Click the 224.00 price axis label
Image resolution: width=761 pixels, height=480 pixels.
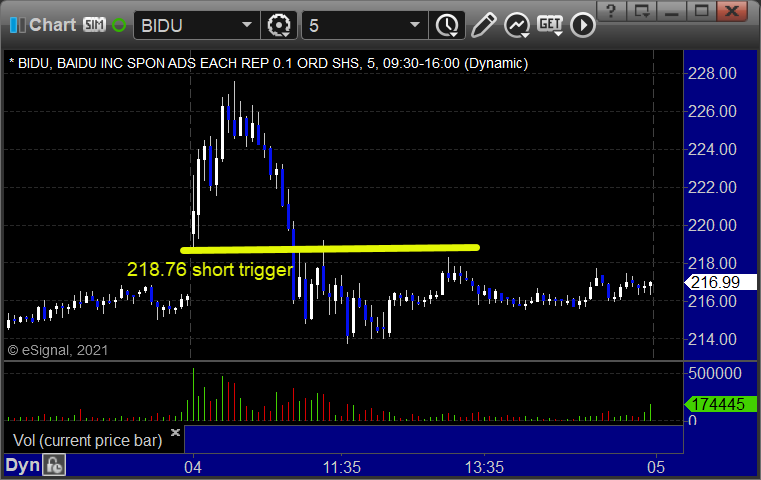coord(712,149)
